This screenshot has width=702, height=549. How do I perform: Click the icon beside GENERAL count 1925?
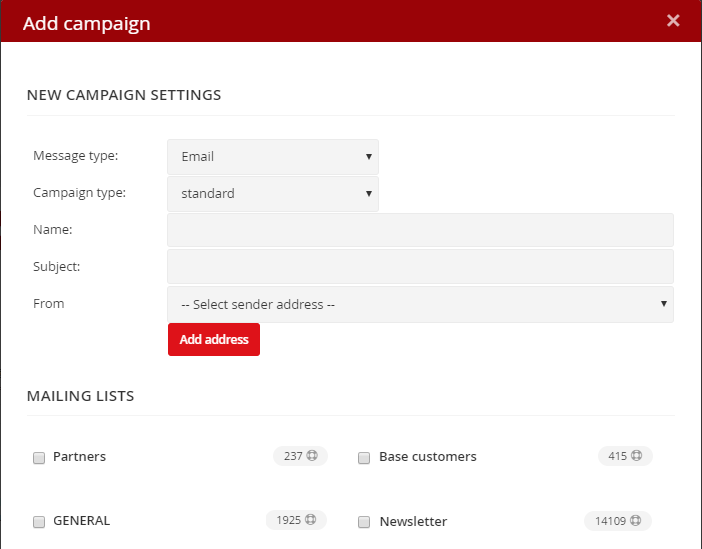coord(310,519)
